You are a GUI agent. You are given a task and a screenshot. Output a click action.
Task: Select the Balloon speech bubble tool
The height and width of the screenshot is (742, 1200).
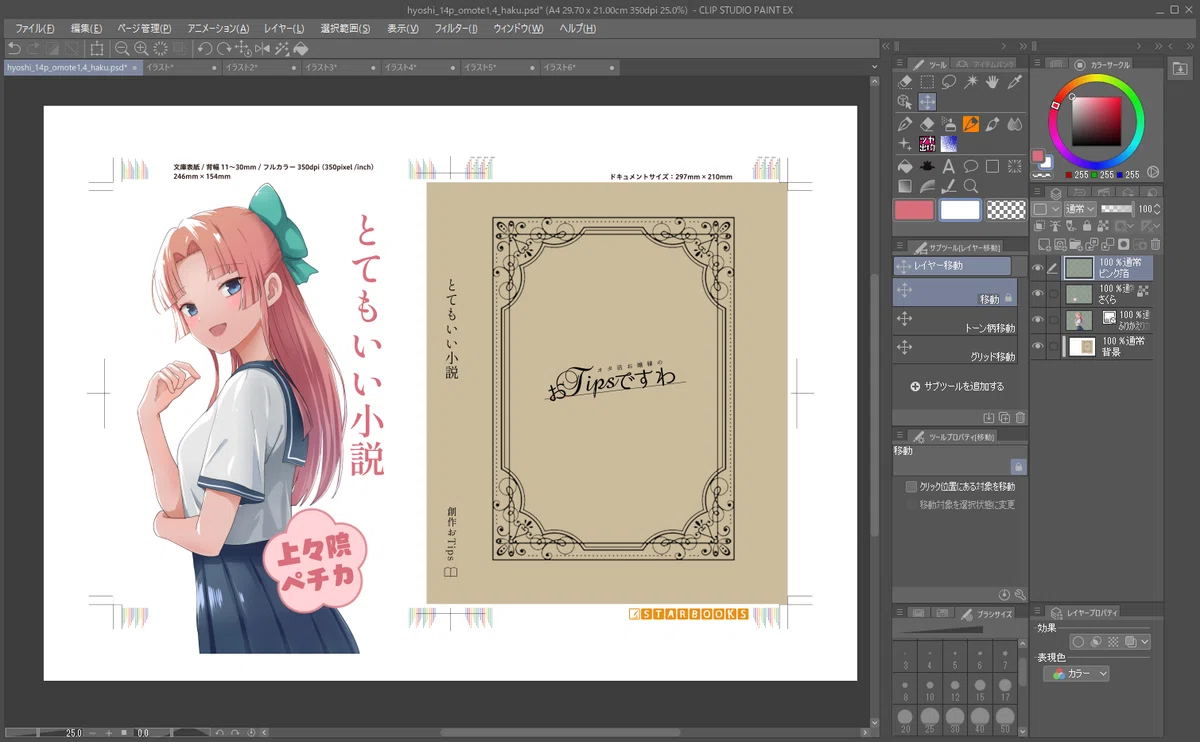point(971,166)
